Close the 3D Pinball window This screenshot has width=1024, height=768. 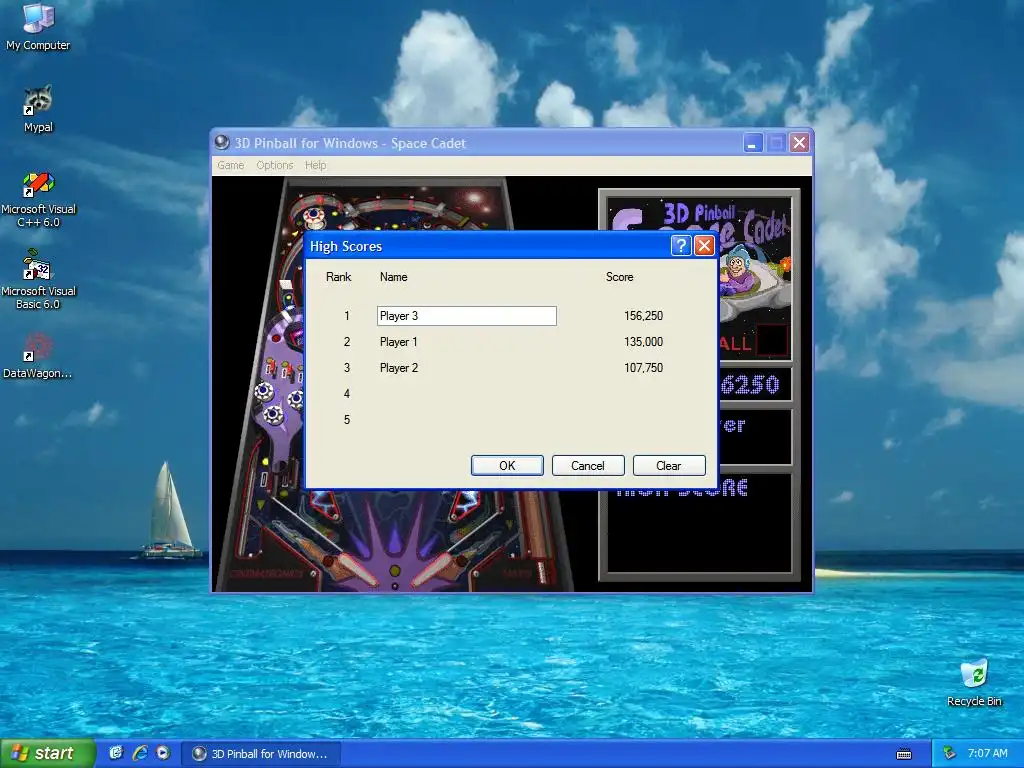click(799, 143)
